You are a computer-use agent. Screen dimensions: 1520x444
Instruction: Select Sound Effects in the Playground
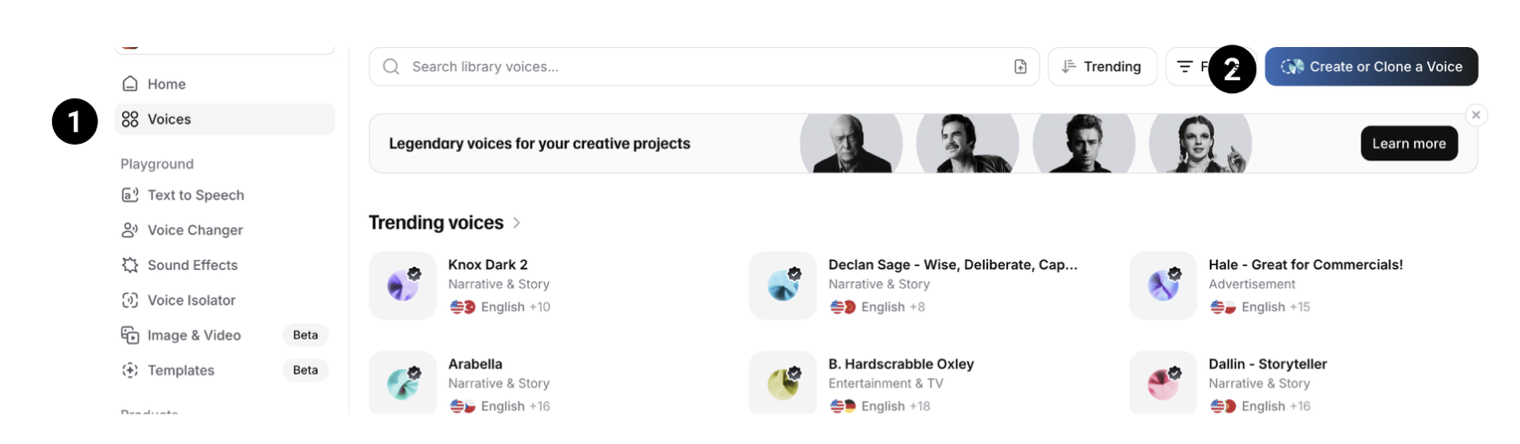tap(192, 265)
